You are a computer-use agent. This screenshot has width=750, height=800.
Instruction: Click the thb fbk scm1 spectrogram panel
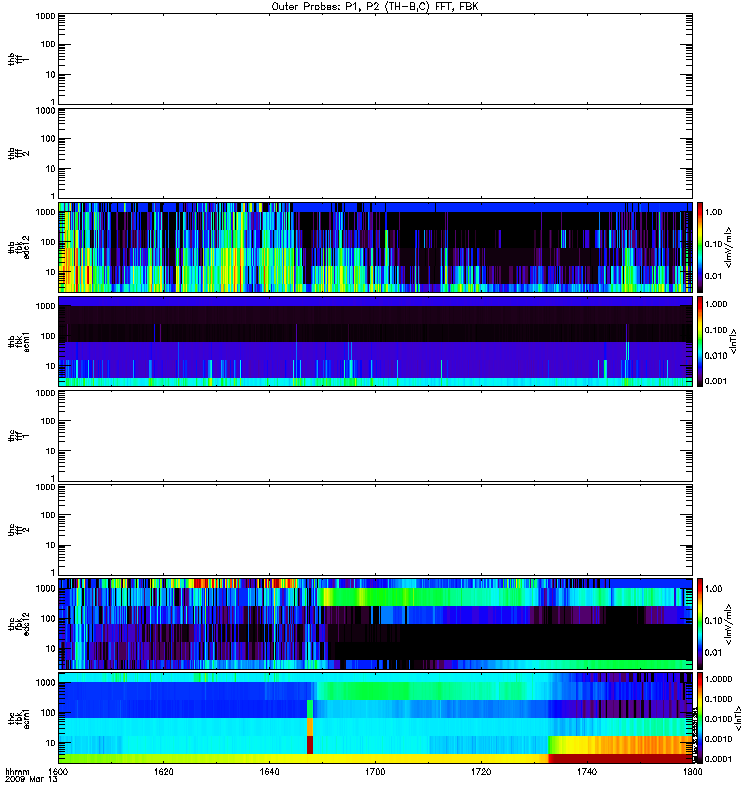(376, 341)
